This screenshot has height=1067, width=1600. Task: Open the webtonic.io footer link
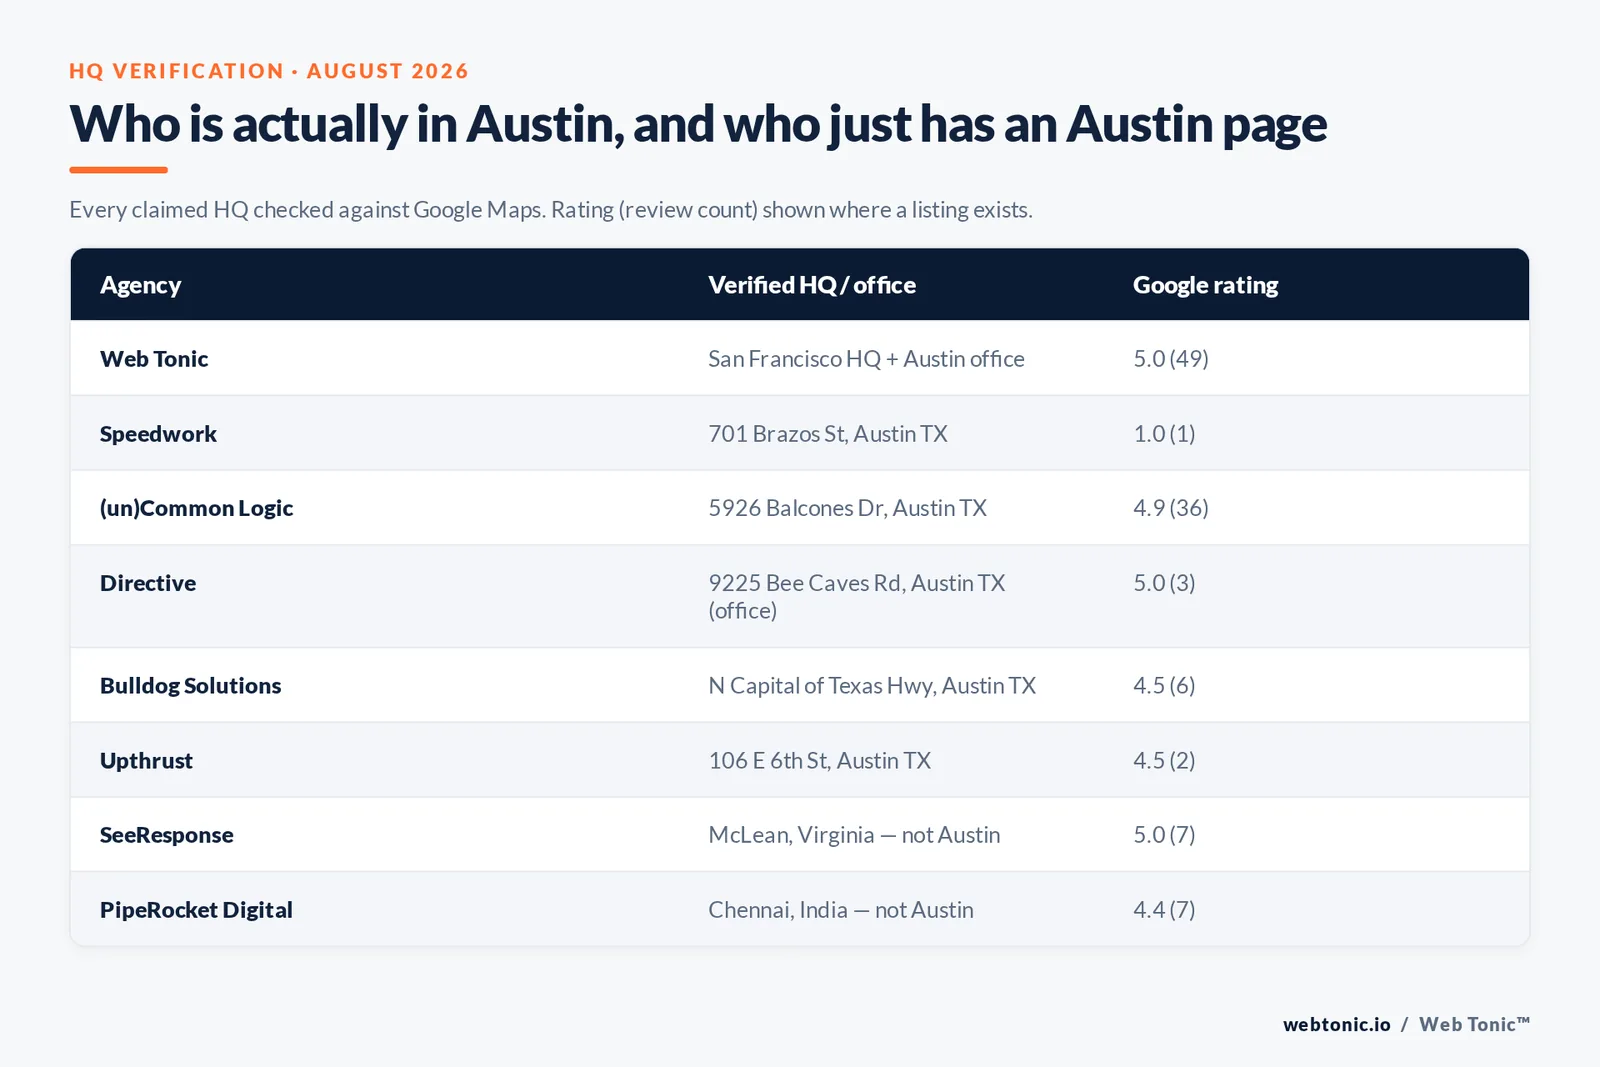[1337, 1024]
